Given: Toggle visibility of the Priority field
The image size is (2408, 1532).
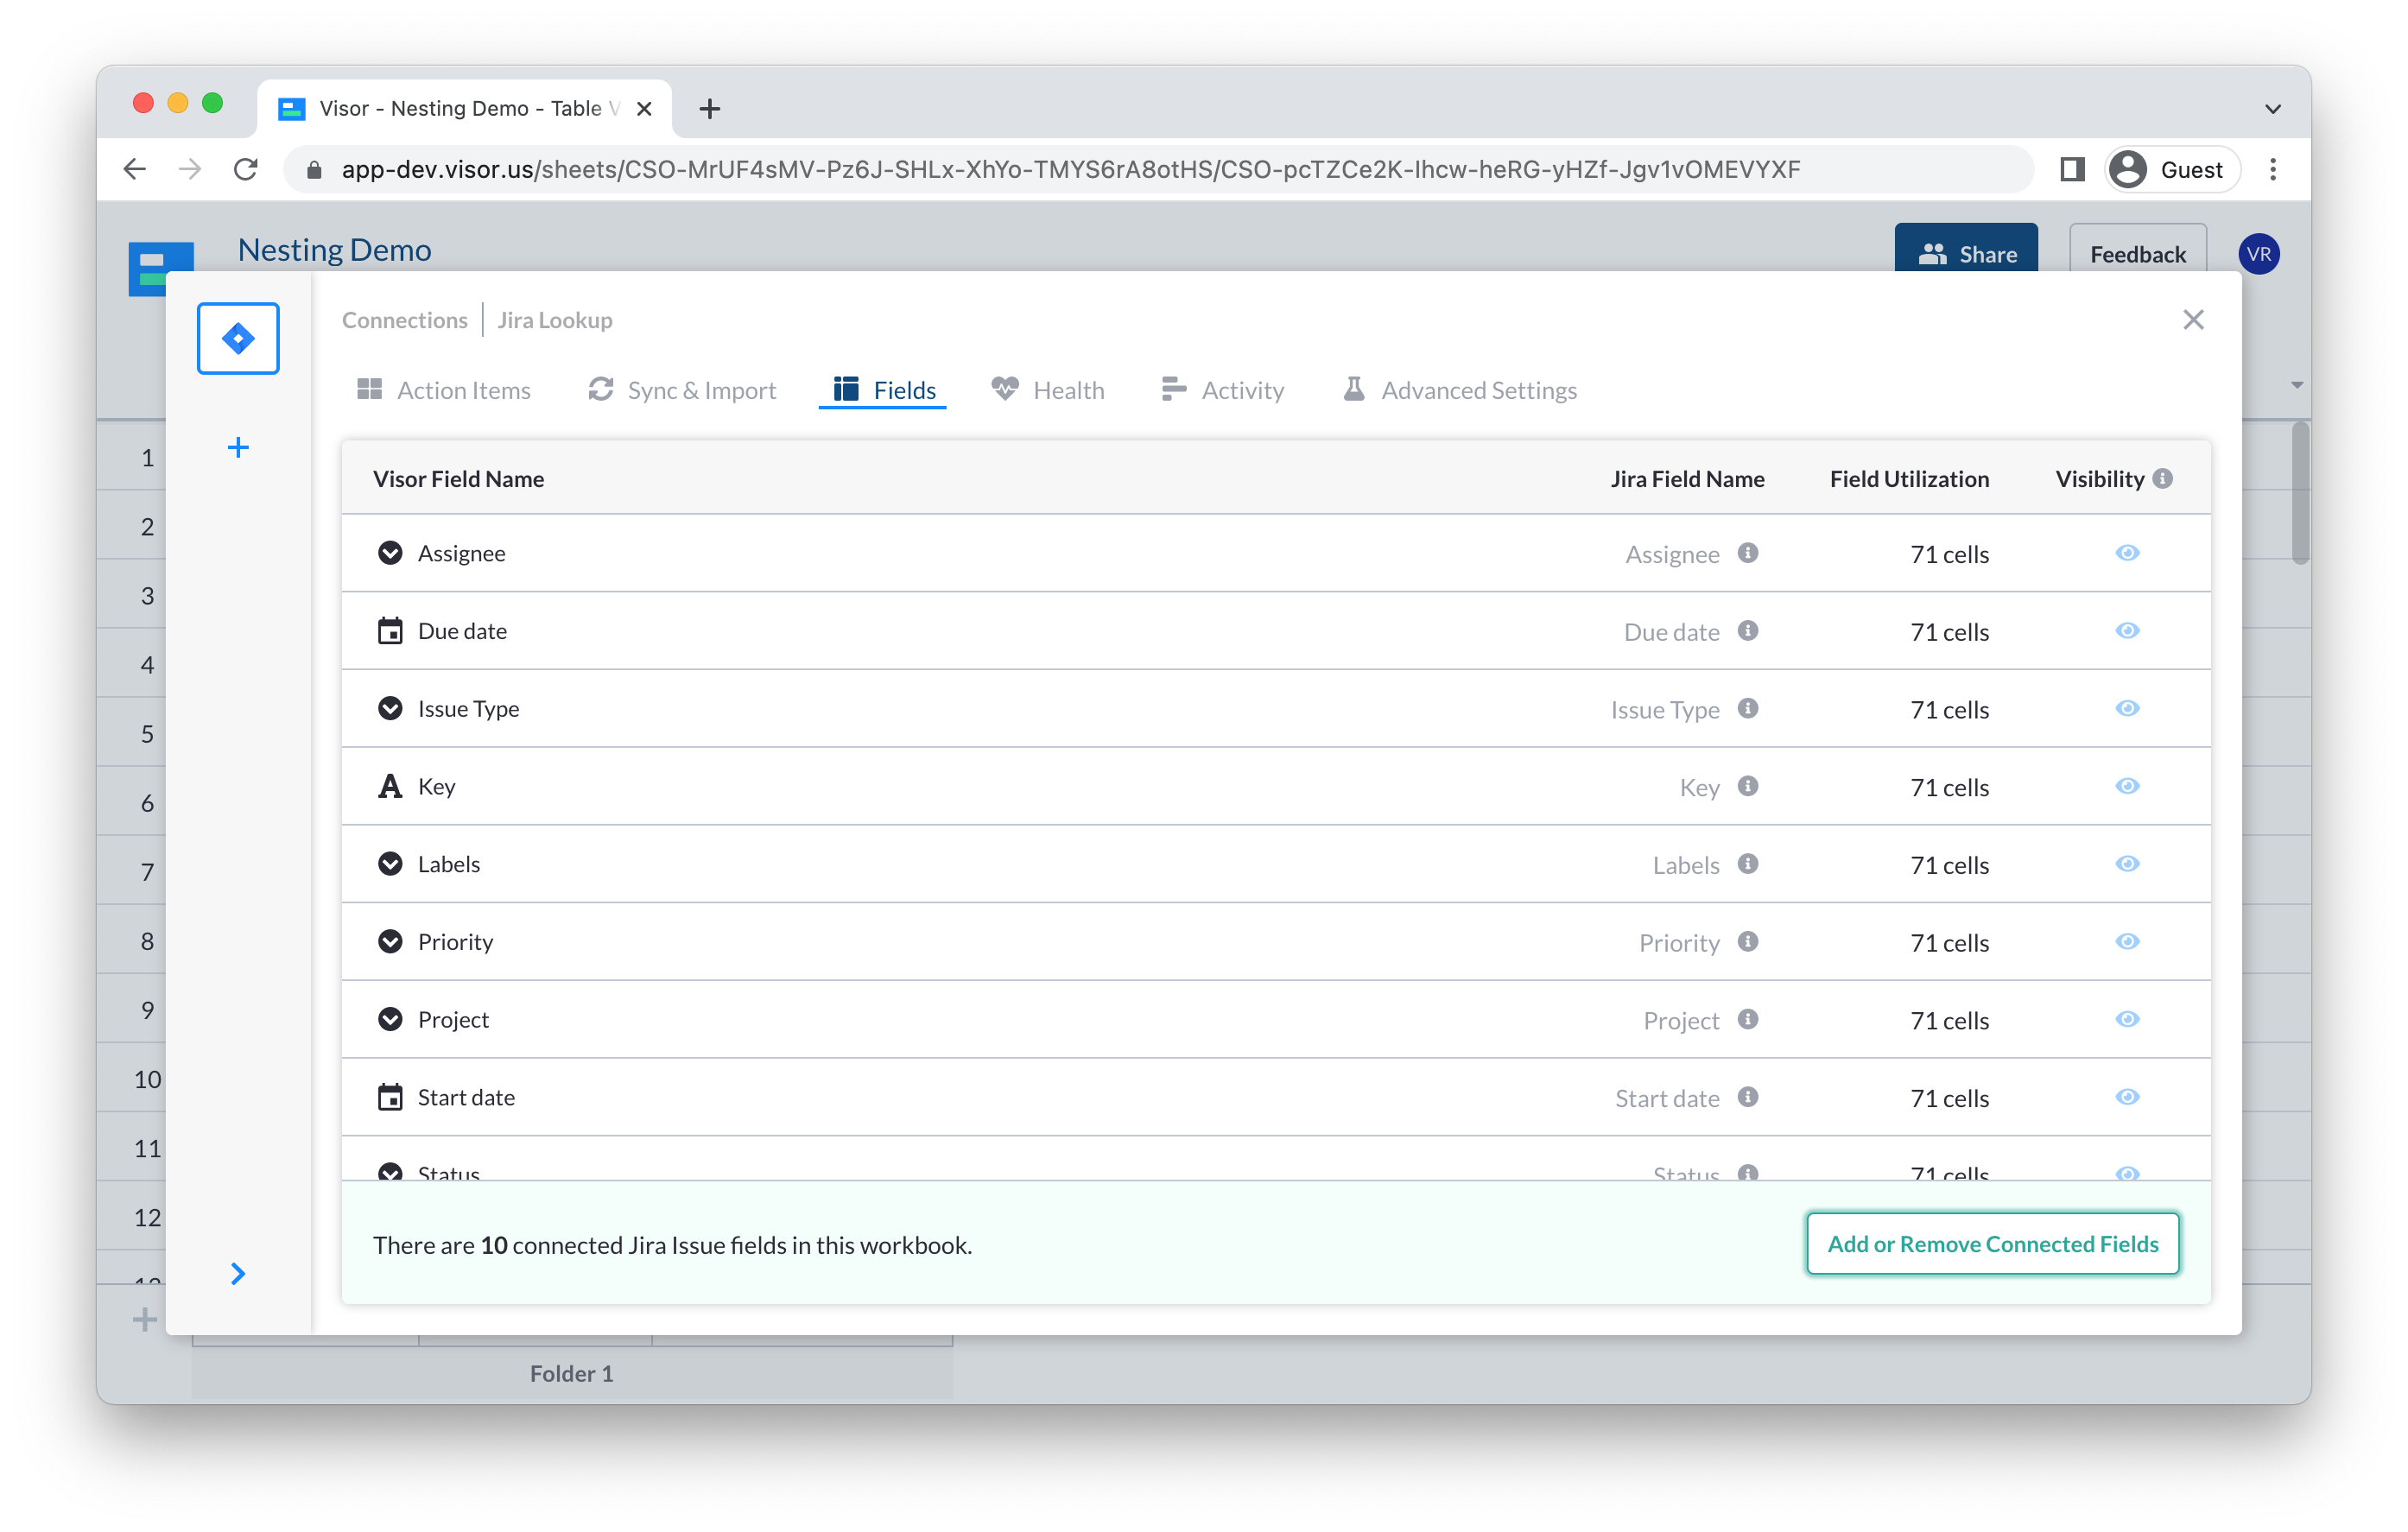Looking at the screenshot, I should (x=2127, y=942).
